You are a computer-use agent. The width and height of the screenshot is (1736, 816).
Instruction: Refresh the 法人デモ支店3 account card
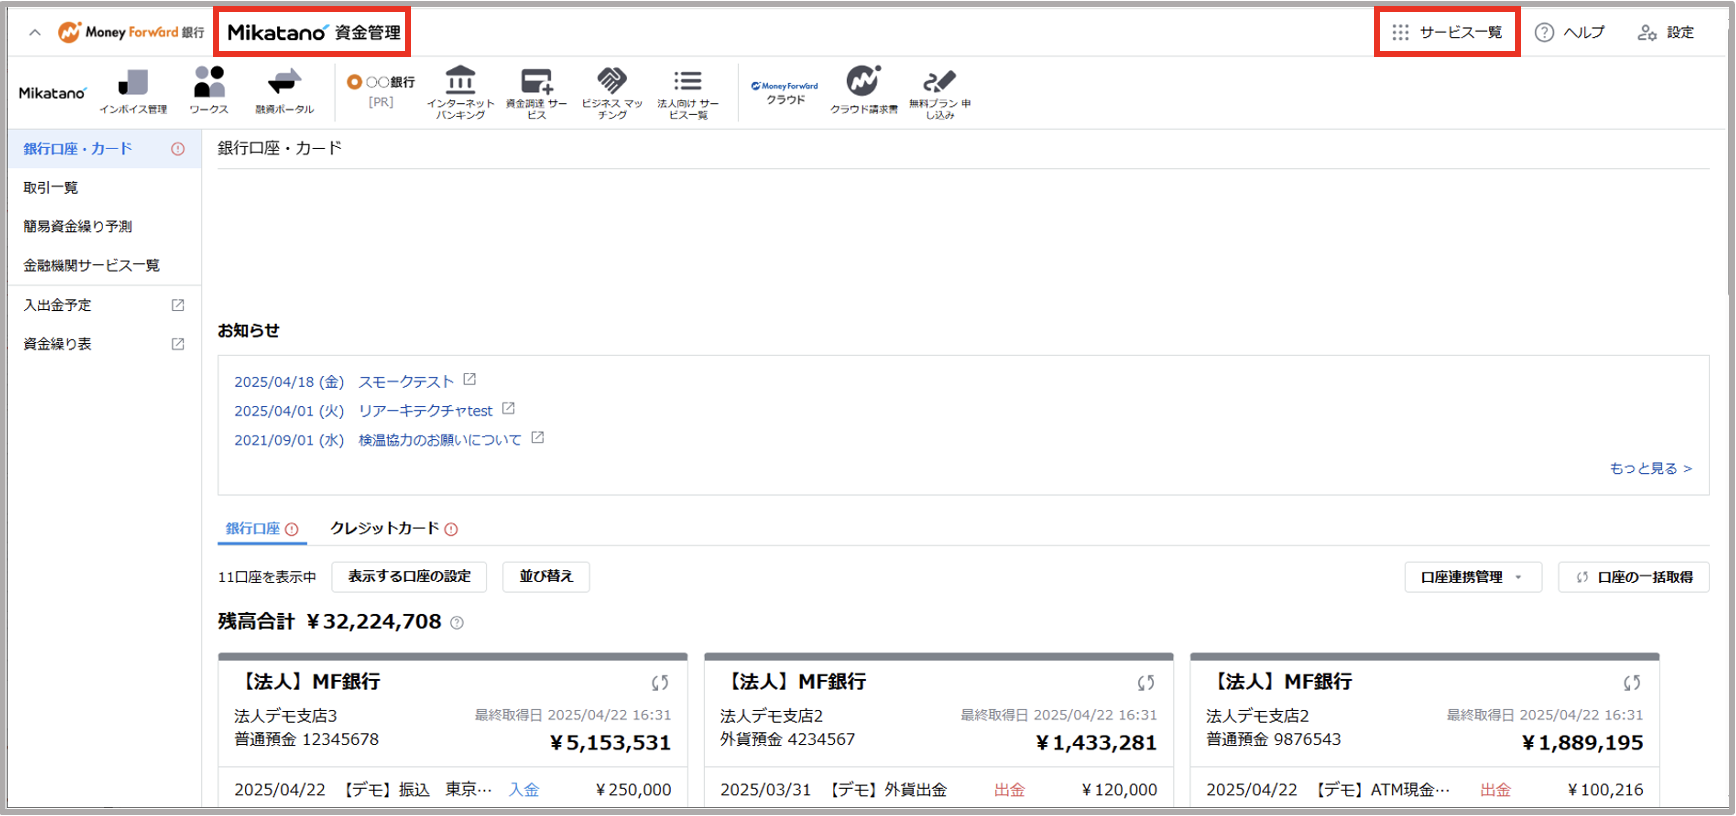point(660,683)
